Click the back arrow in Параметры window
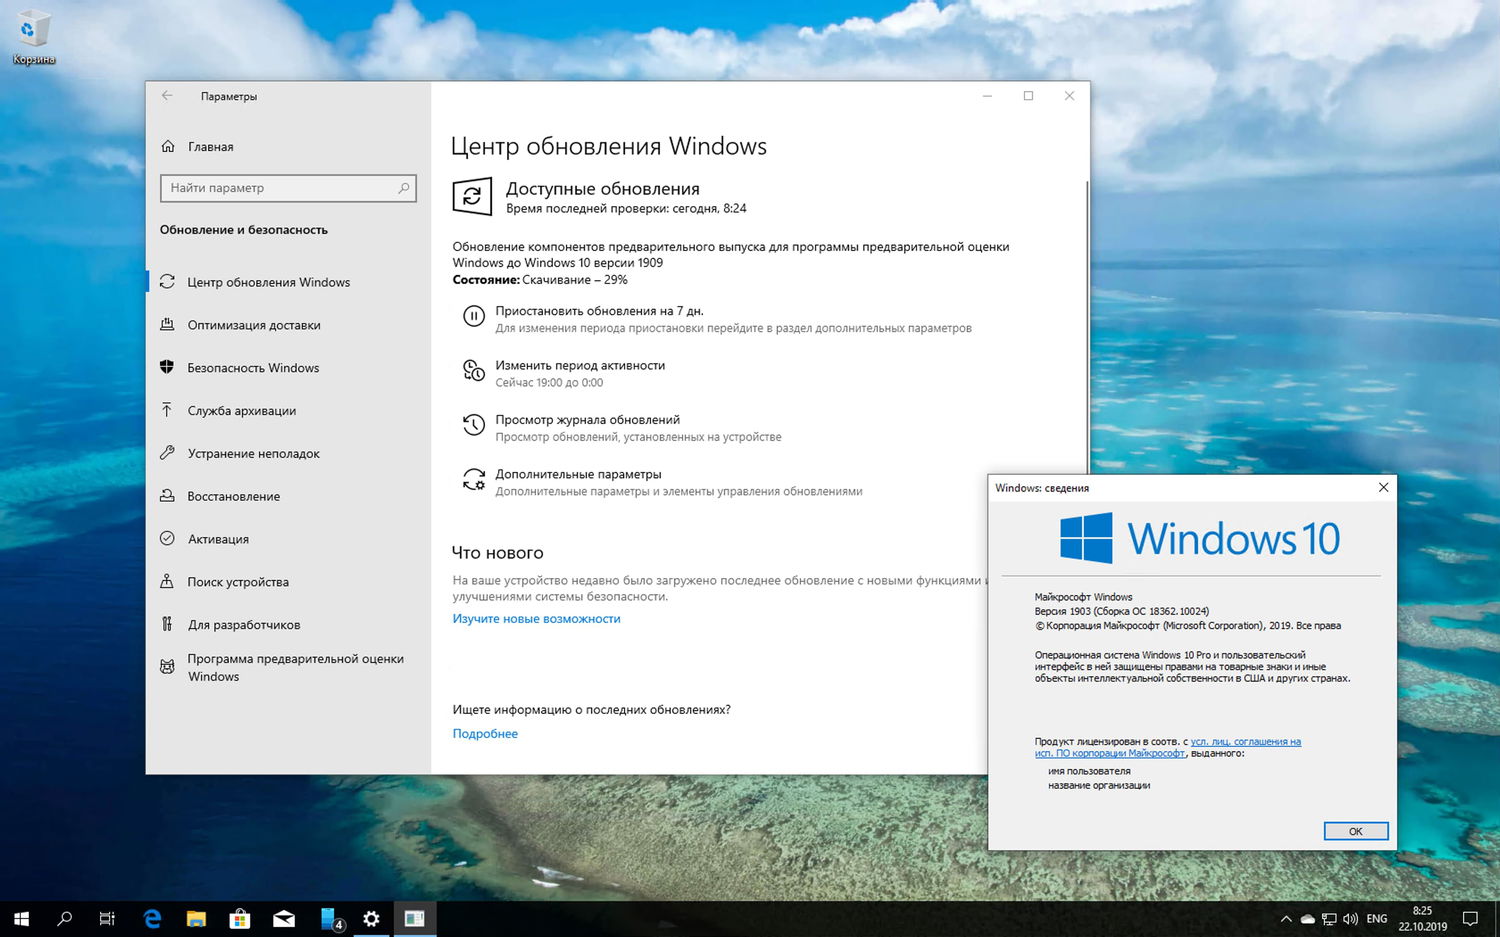 tap(167, 96)
